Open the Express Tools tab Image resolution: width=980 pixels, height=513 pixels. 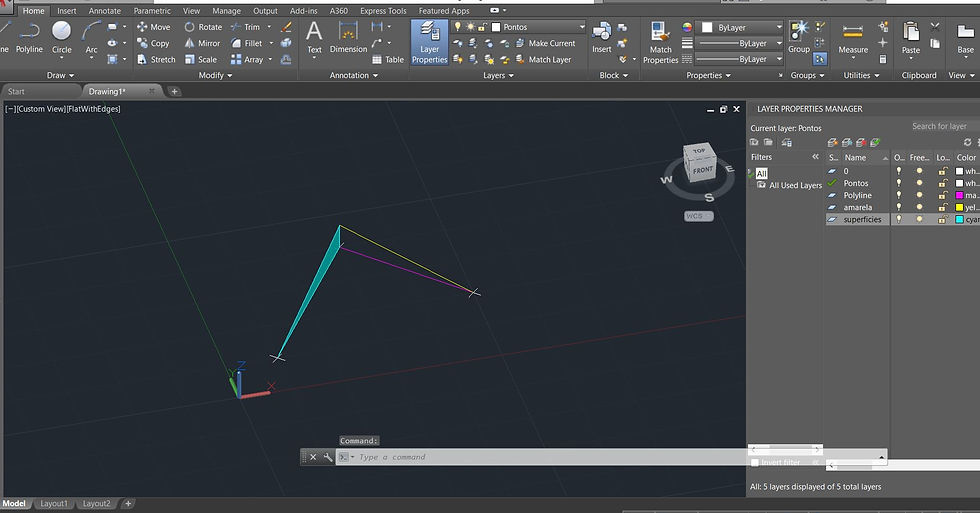click(x=383, y=11)
